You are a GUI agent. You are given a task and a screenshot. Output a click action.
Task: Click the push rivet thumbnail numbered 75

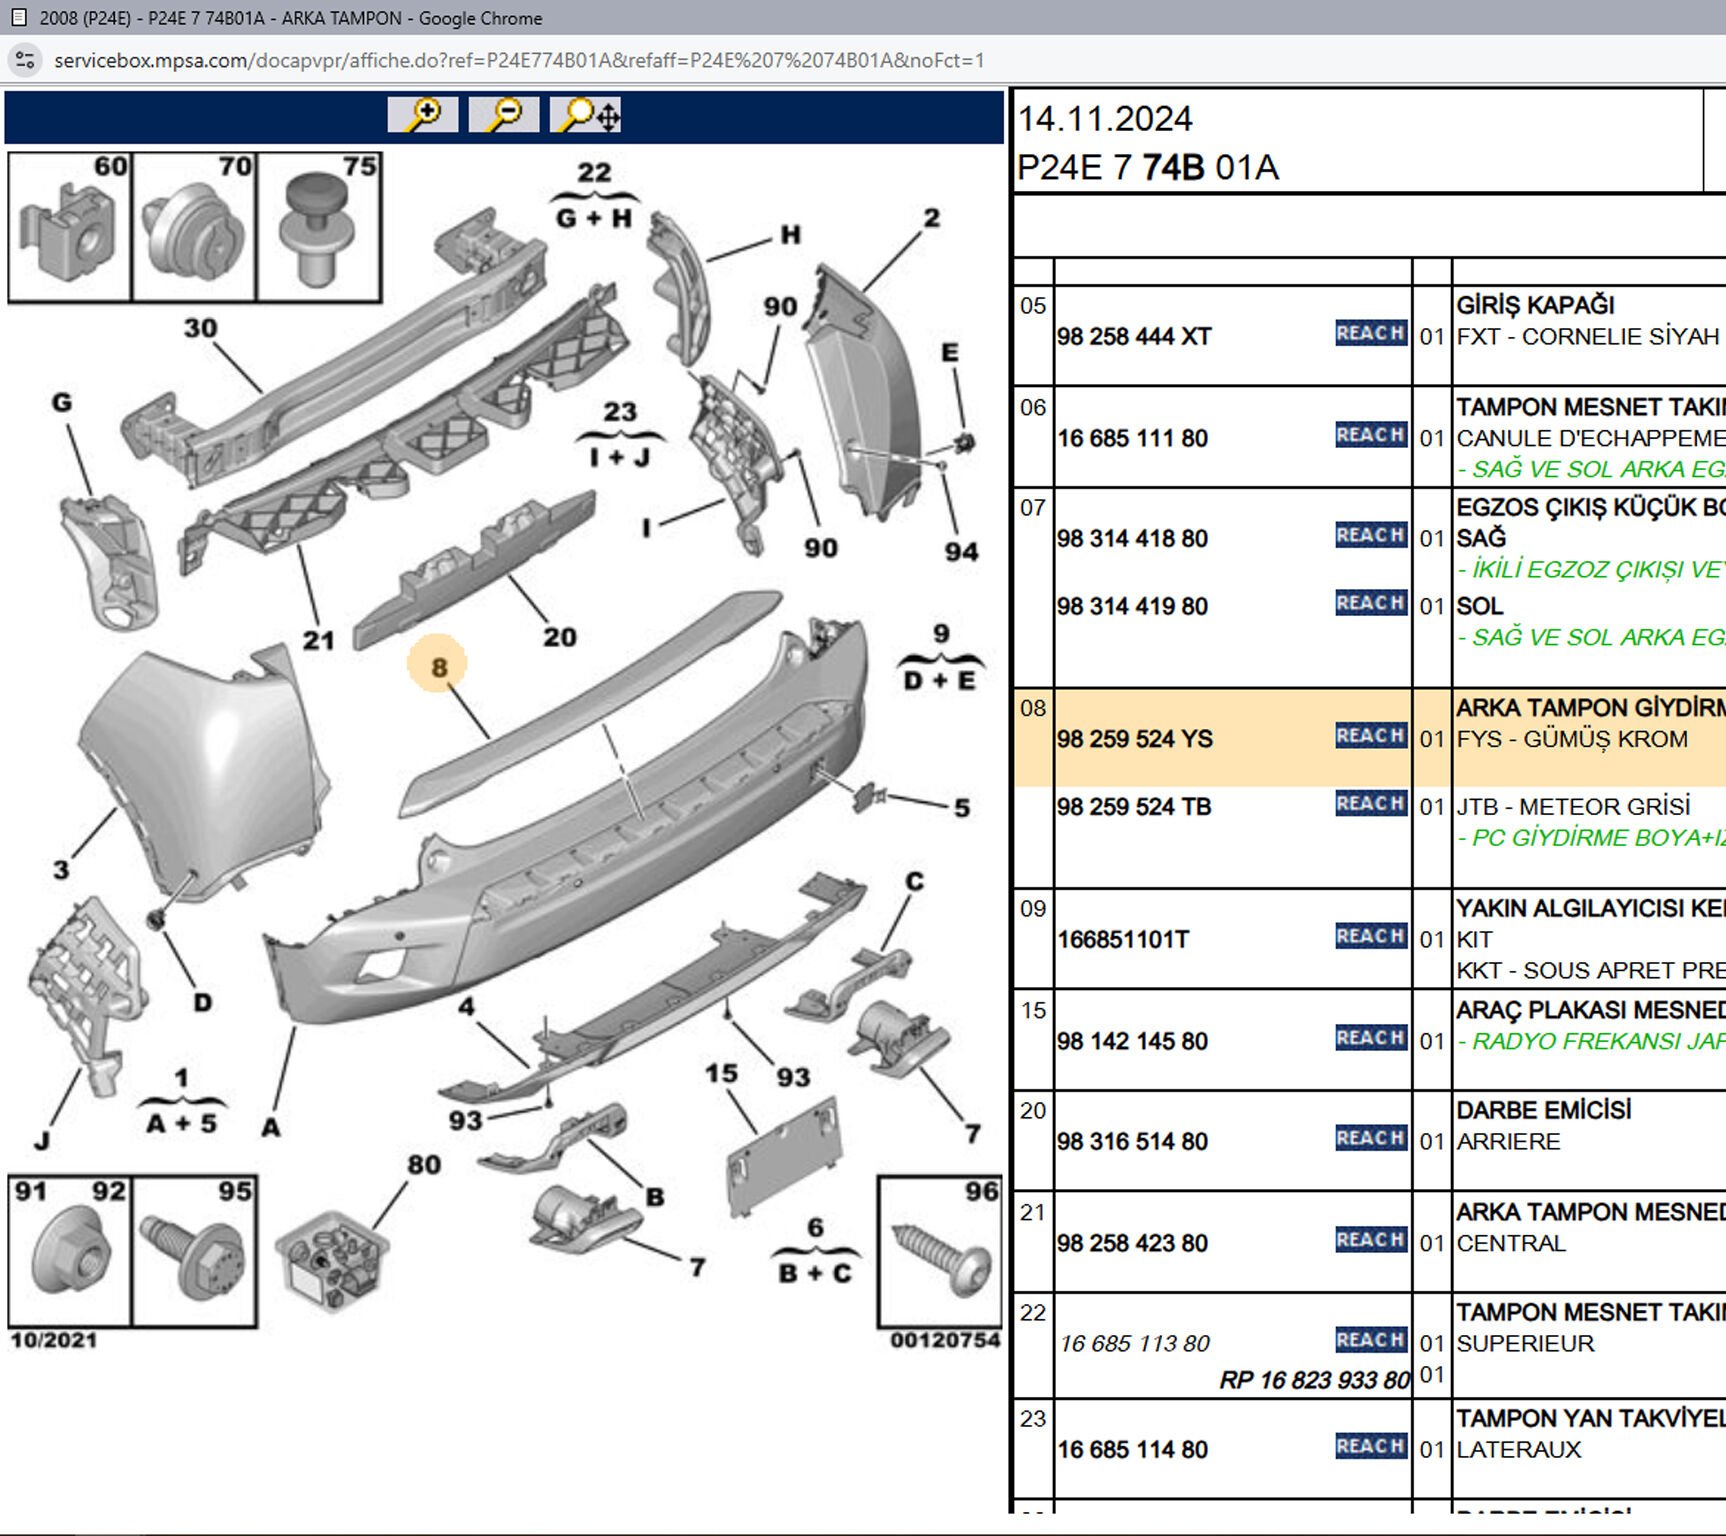(319, 228)
